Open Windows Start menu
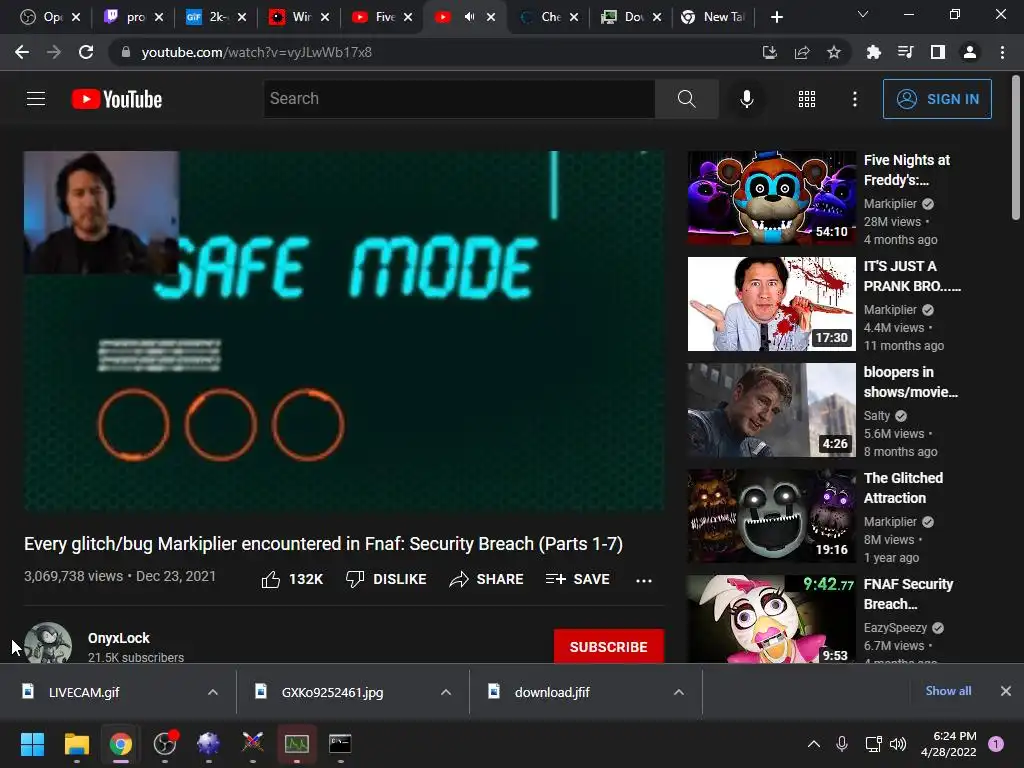The image size is (1024, 768). coord(32,744)
